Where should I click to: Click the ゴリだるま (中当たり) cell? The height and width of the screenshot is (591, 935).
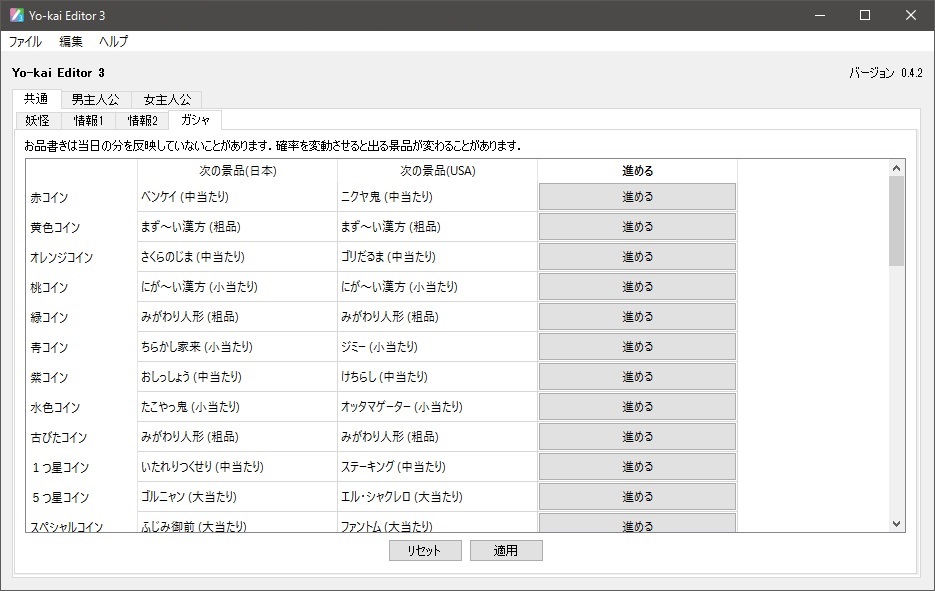pyautogui.click(x=438, y=256)
